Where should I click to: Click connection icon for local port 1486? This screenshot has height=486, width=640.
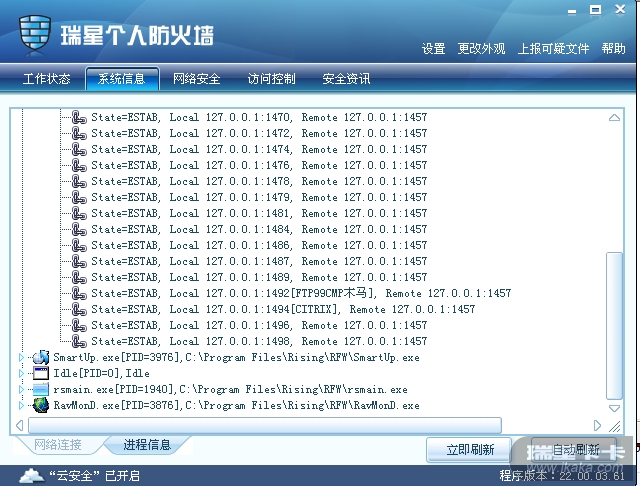click(x=79, y=245)
